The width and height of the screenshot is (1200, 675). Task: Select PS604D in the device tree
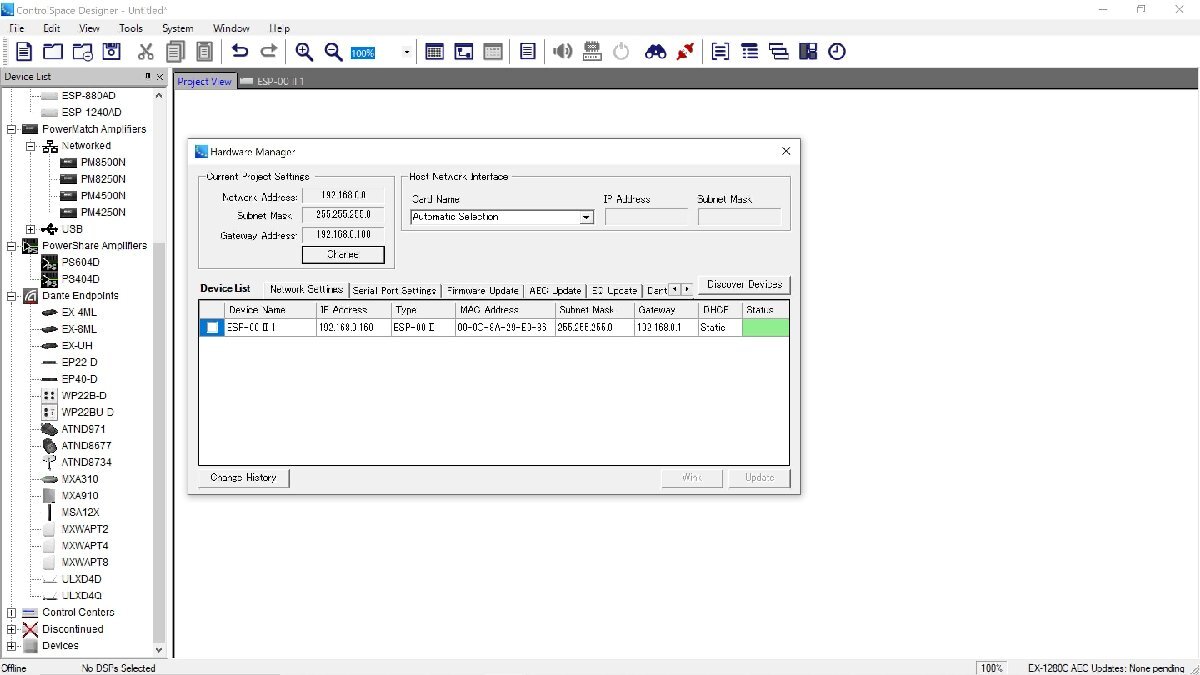(x=81, y=262)
